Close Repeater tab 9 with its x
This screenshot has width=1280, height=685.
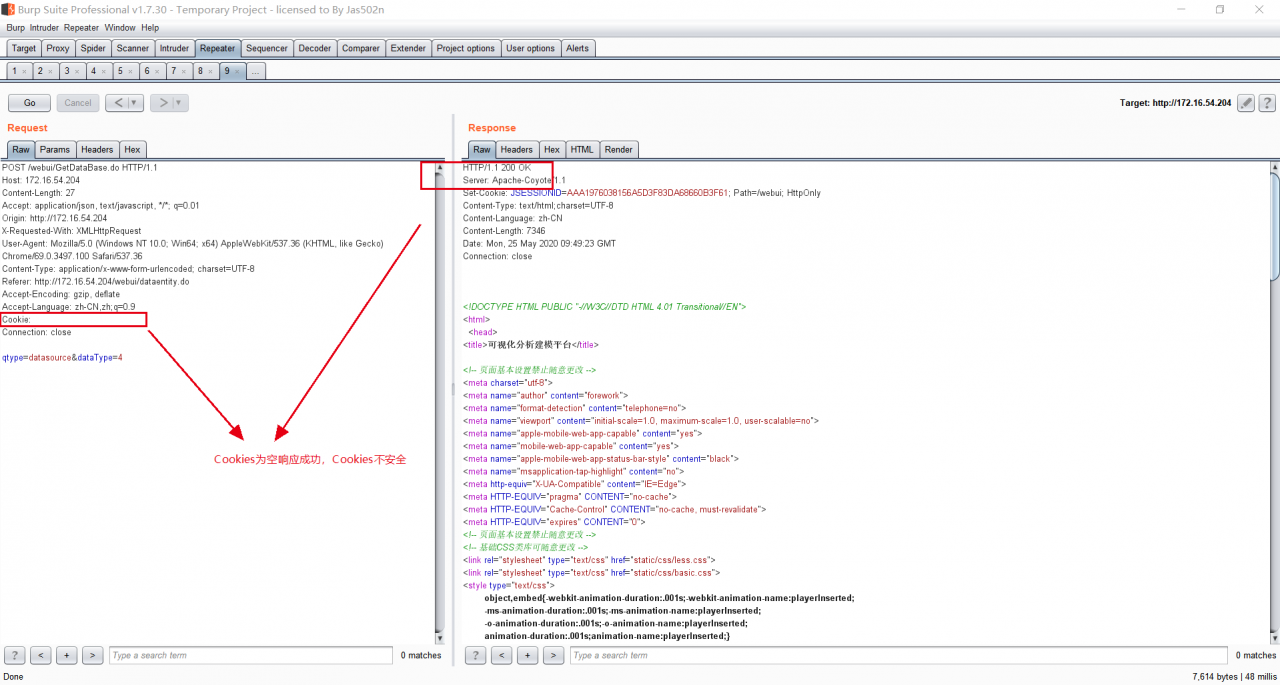pyautogui.click(x=237, y=72)
